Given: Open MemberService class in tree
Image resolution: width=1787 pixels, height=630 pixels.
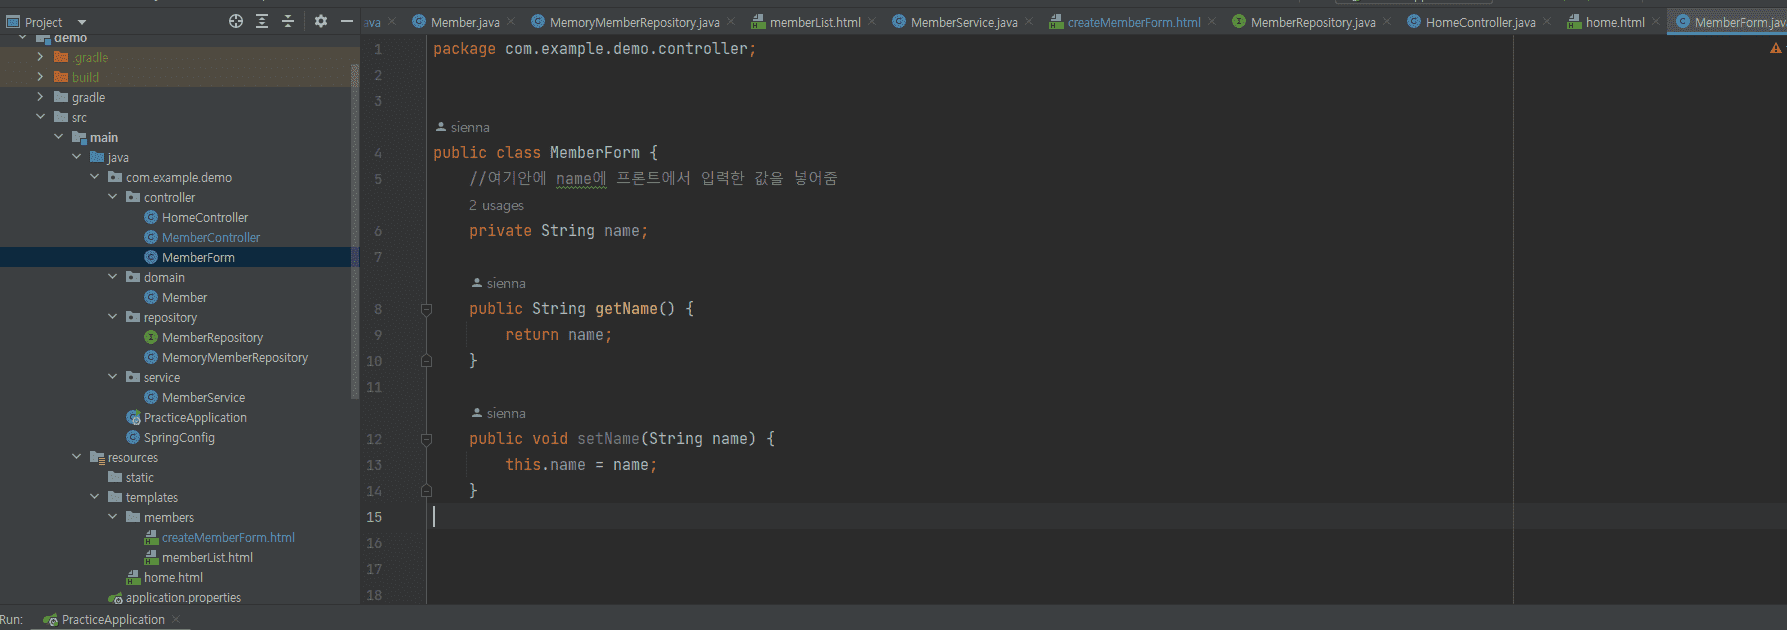Looking at the screenshot, I should (x=203, y=397).
